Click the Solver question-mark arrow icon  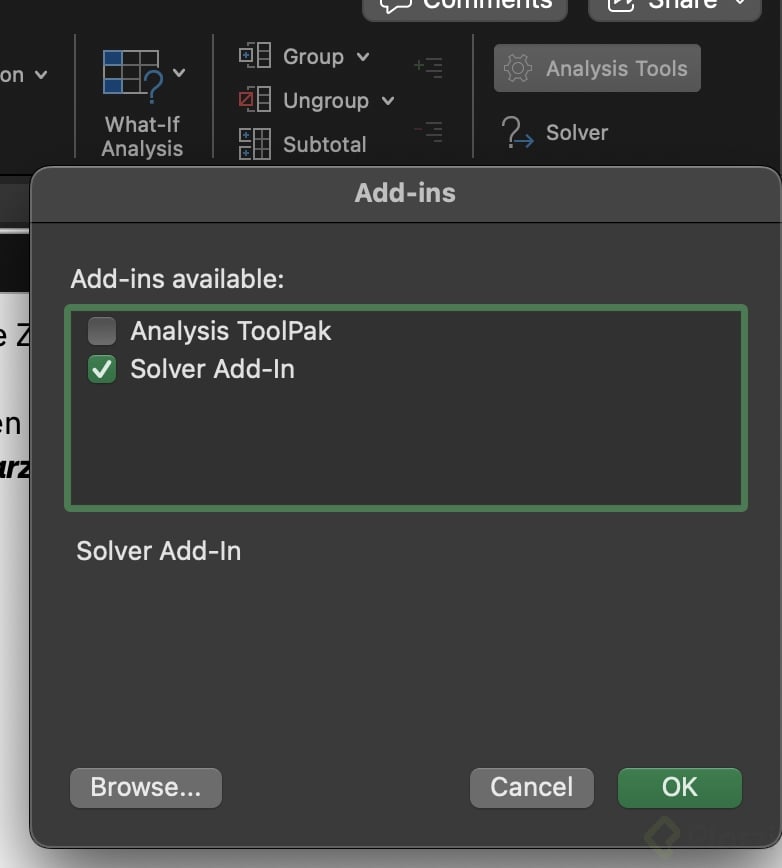517,132
